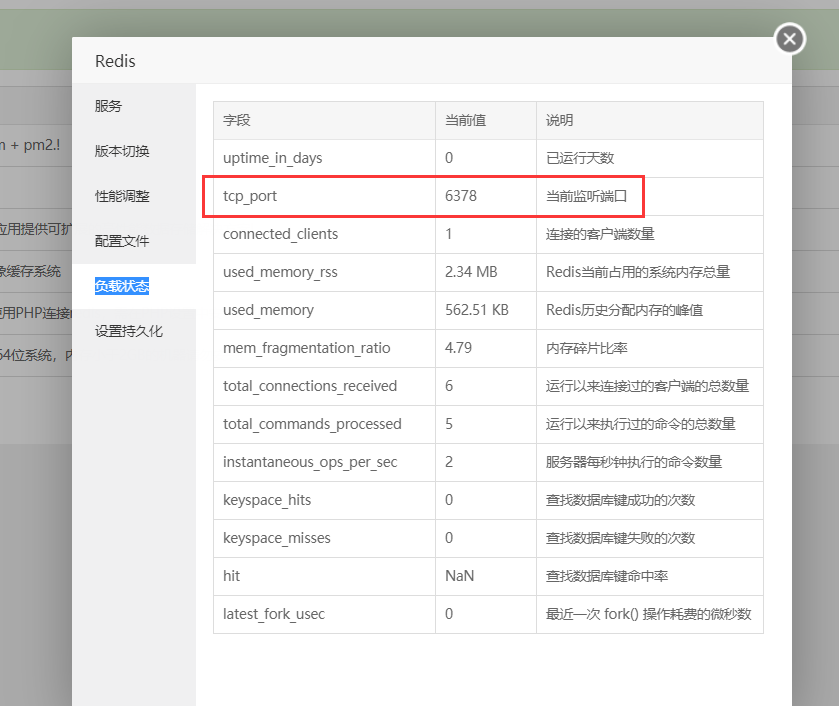This screenshot has width=839, height=706.
Task: Click the instantaneous_ops_per_sec field name
Action: 310,462
